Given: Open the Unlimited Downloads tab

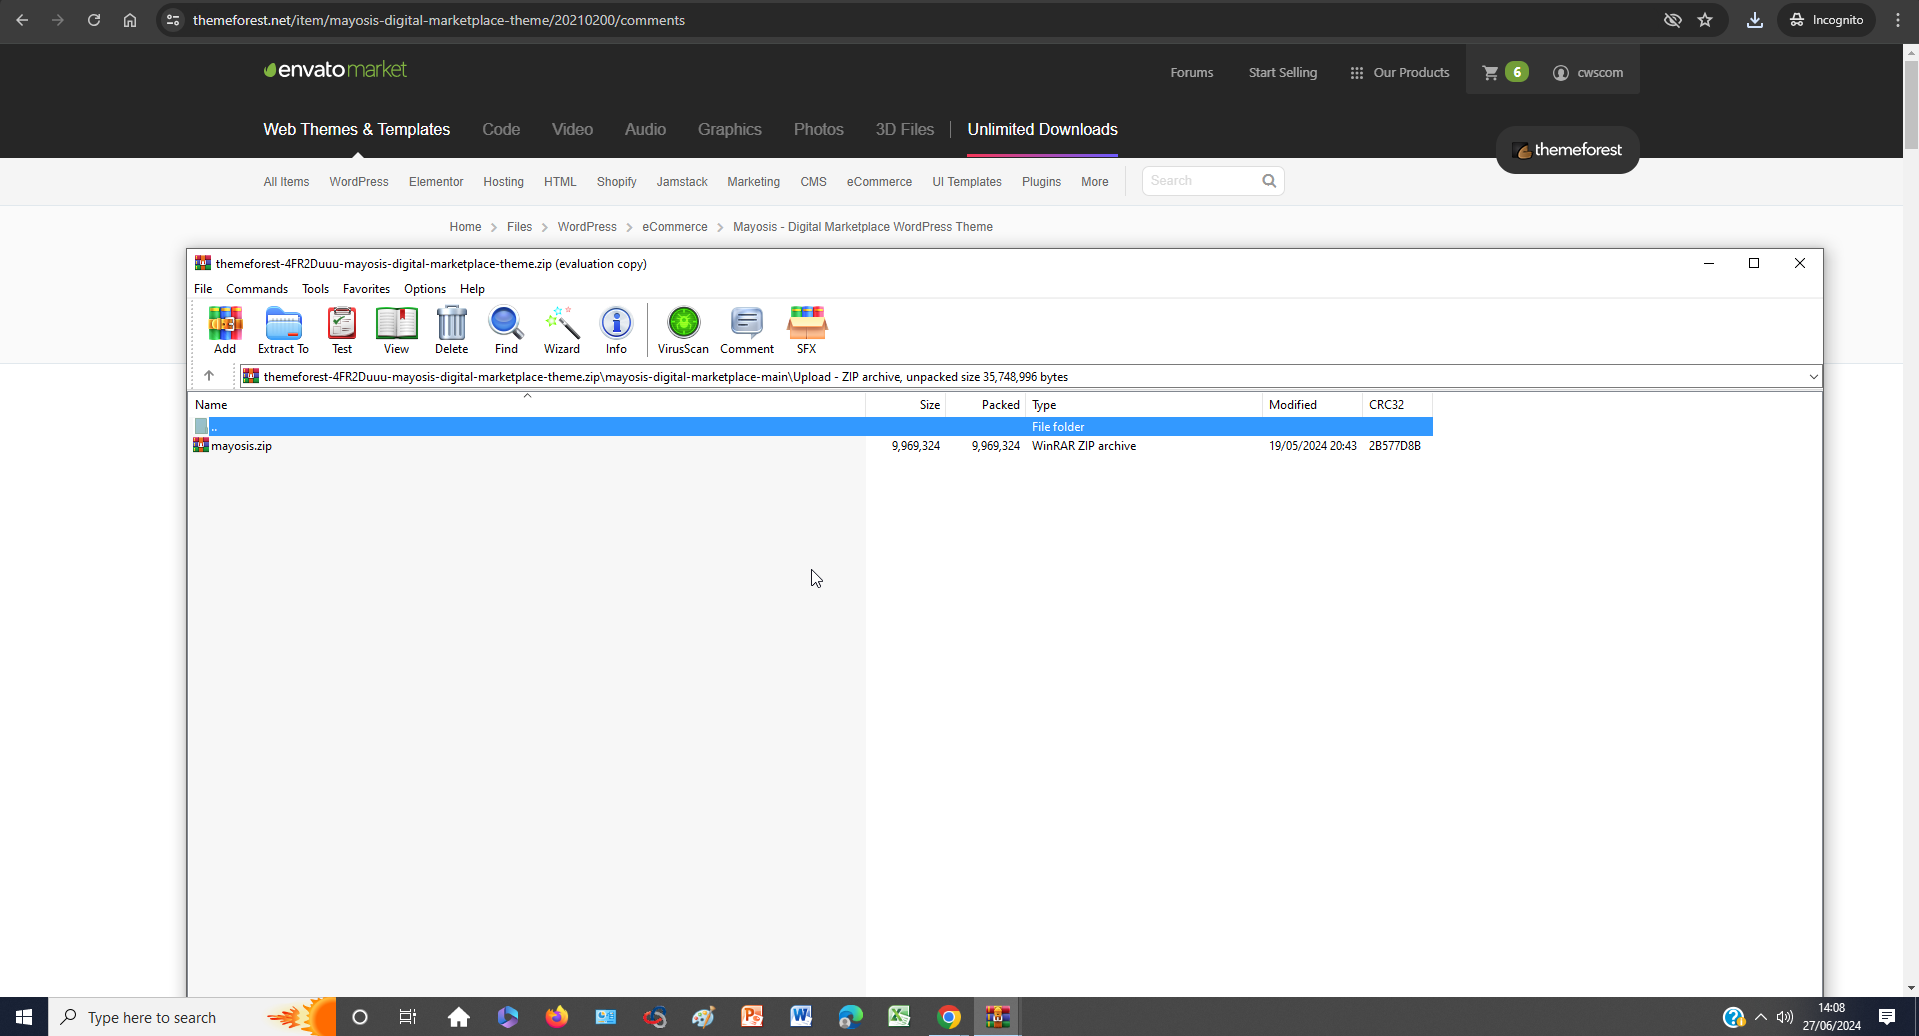Looking at the screenshot, I should (1042, 129).
